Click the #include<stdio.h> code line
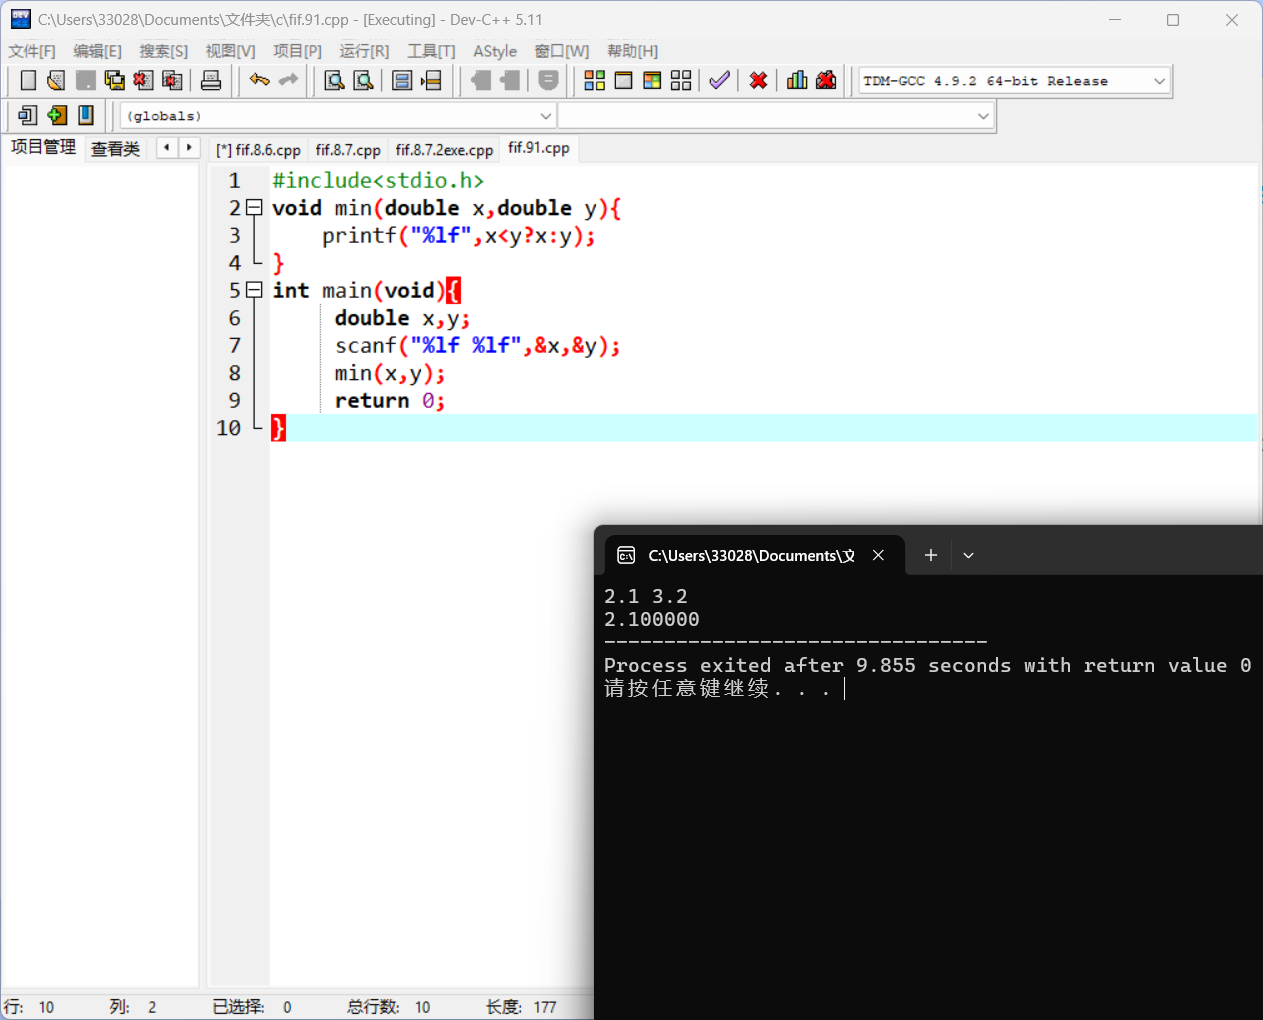Viewport: 1263px width, 1020px height. [x=378, y=180]
